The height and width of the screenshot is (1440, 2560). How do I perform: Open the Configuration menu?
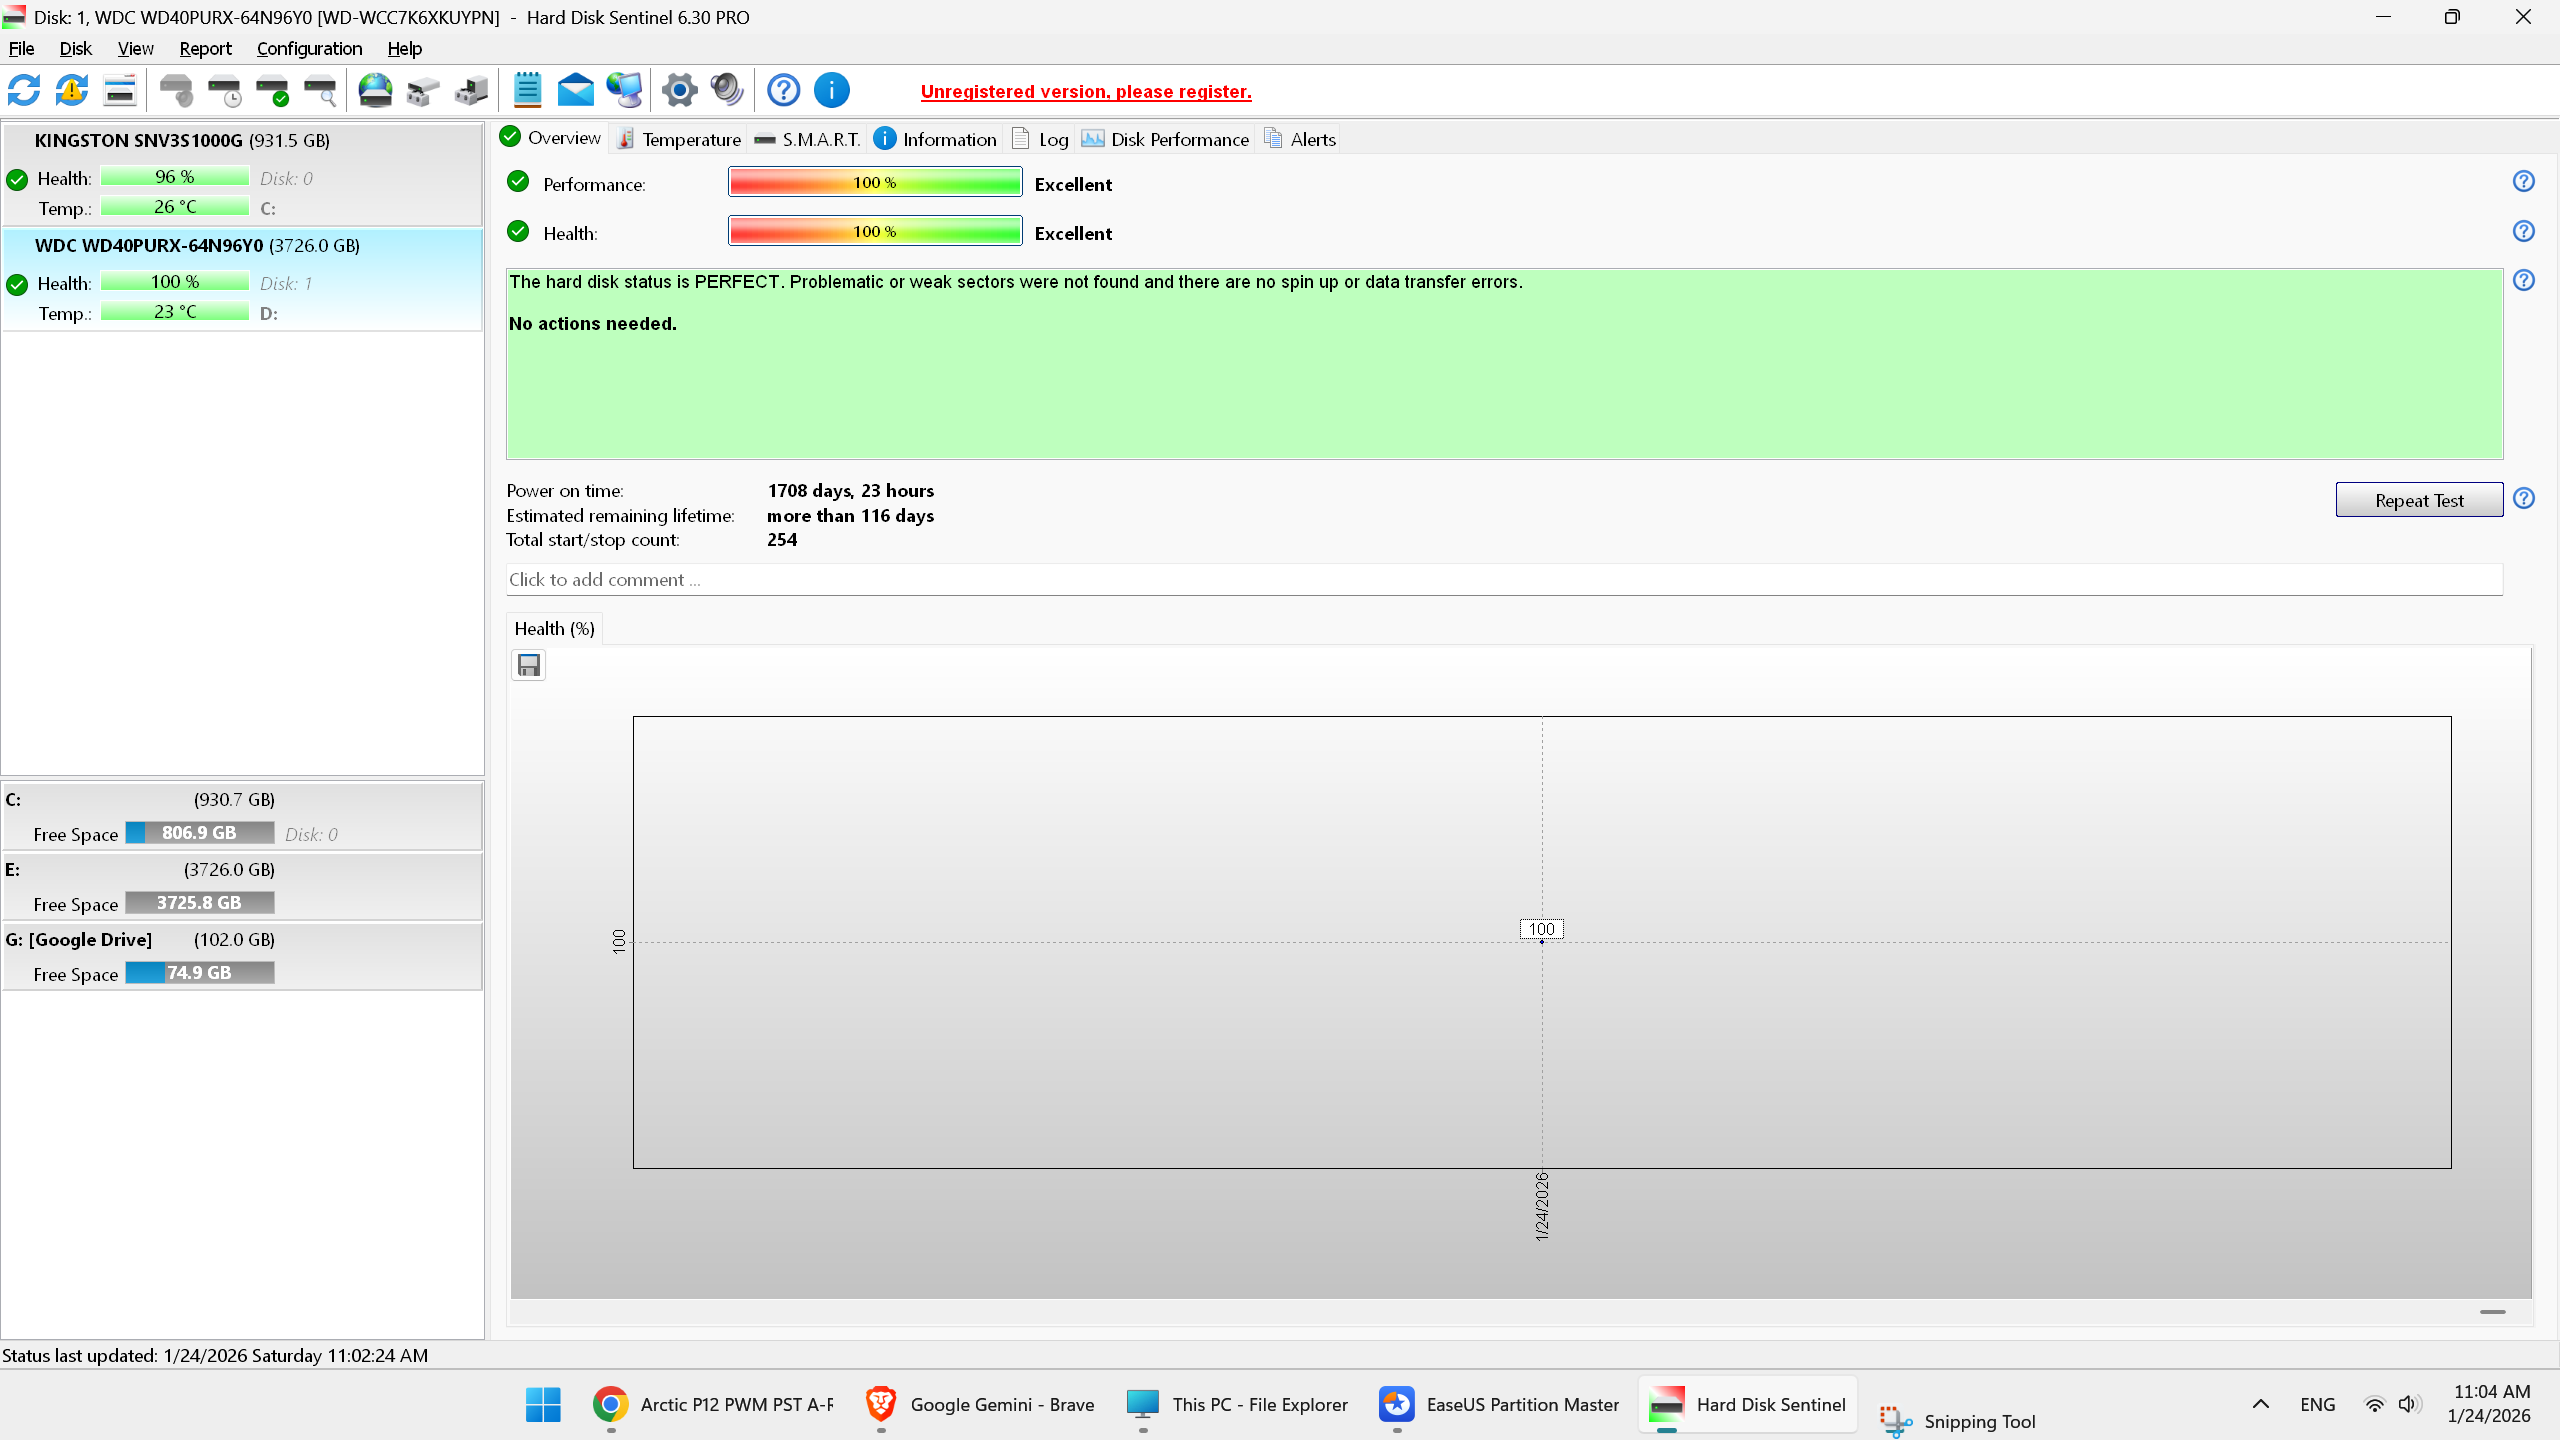pos(309,48)
